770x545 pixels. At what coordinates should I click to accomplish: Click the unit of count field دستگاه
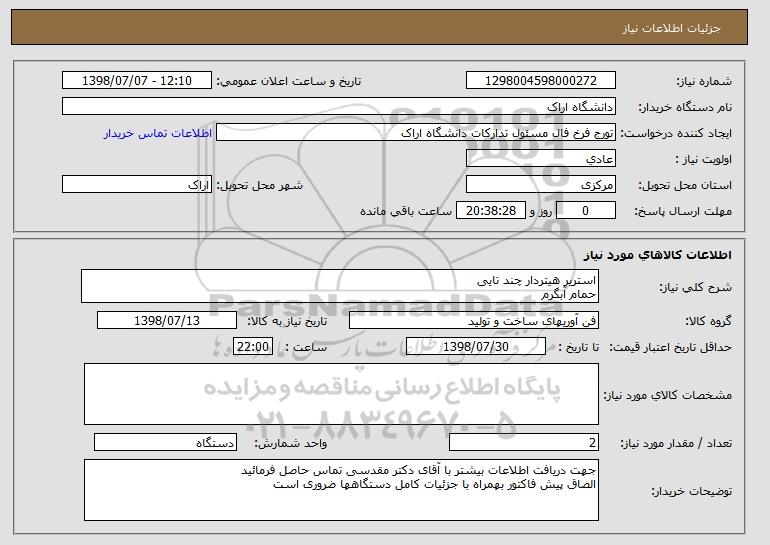point(165,442)
